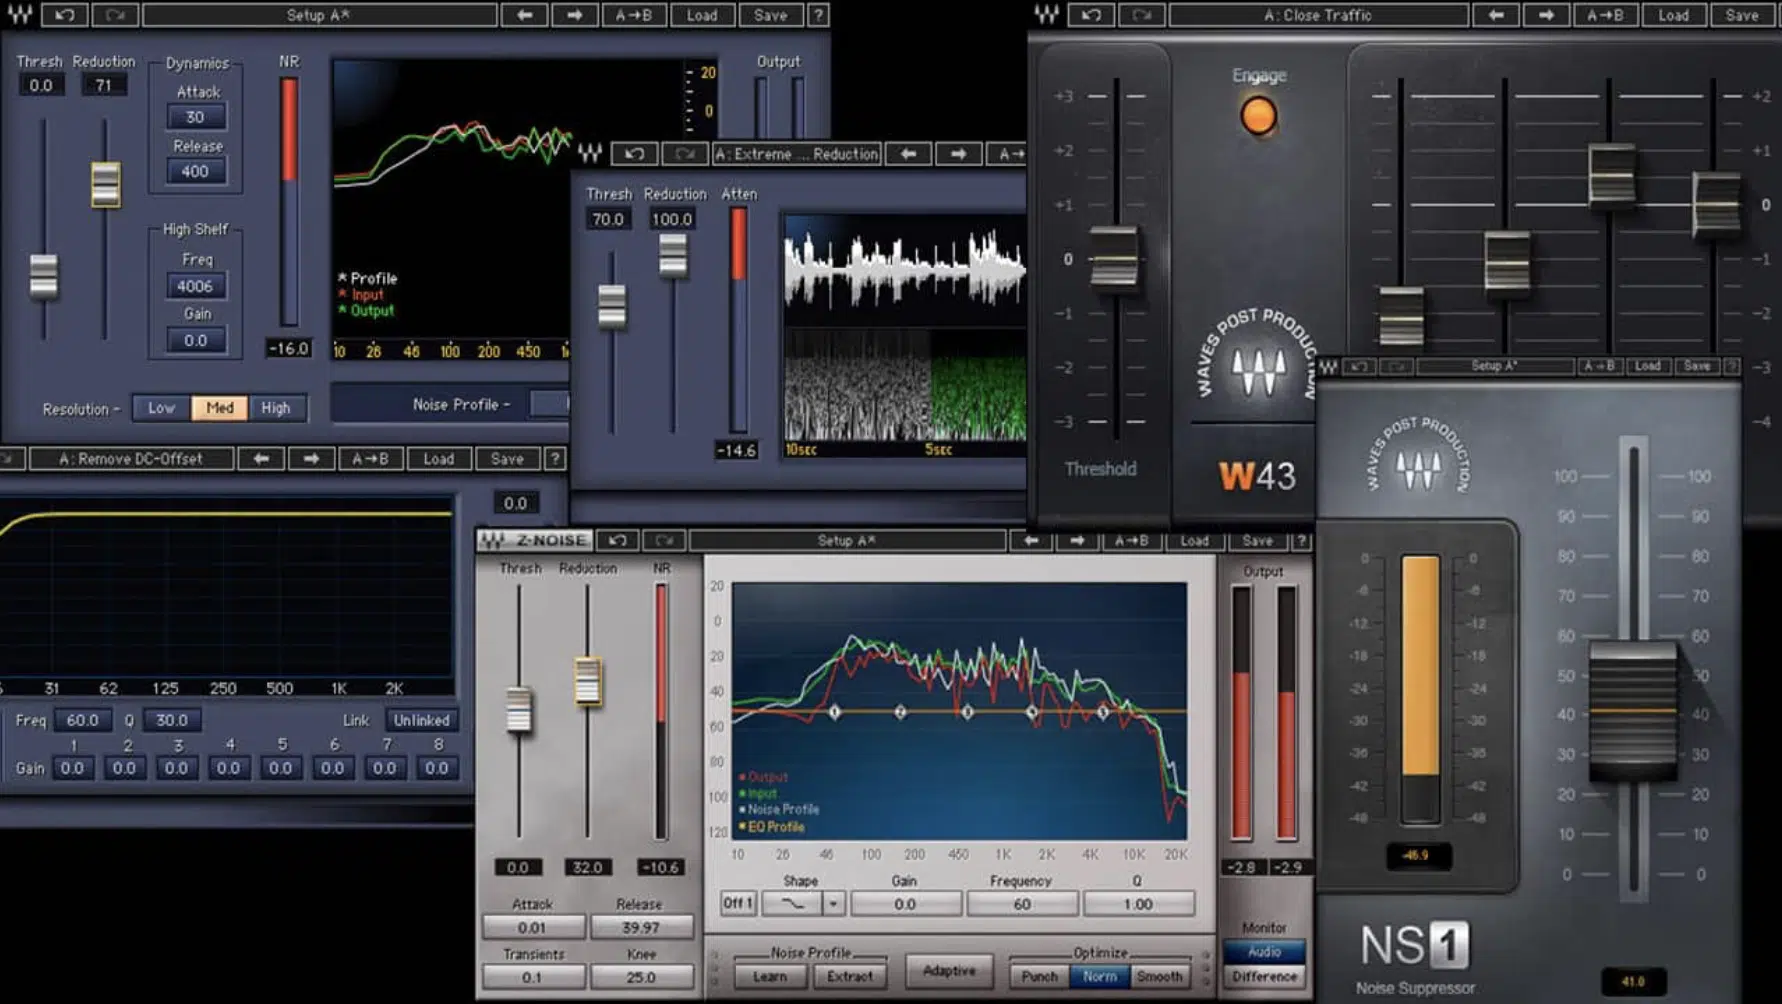Click previous preset arrow in Remove DC-Offset window

(x=261, y=459)
